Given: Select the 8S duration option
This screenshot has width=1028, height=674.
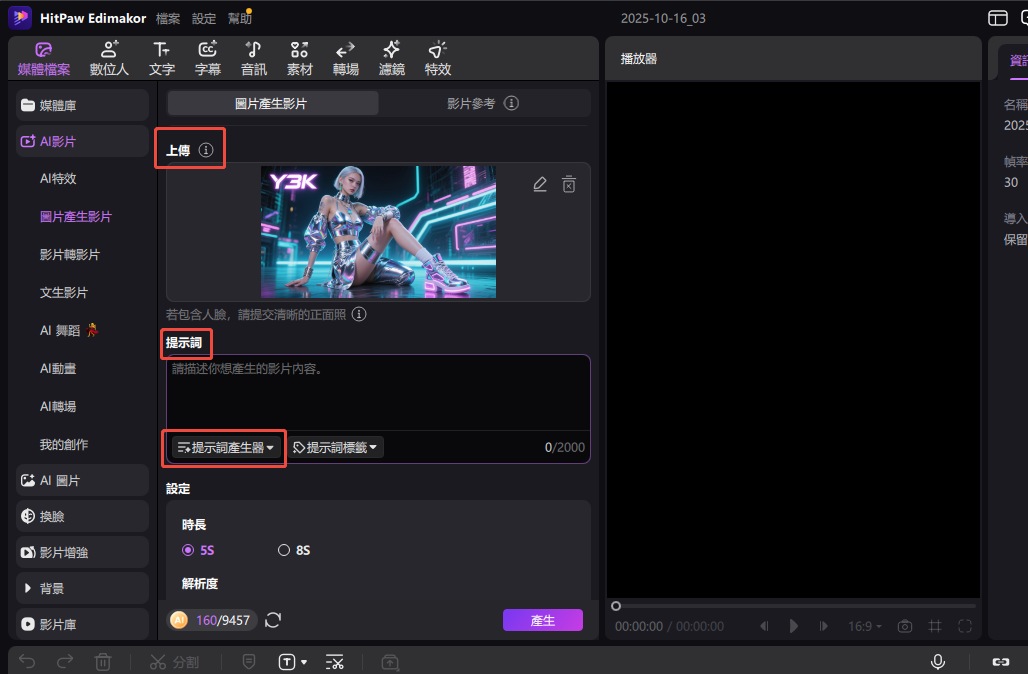Looking at the screenshot, I should (285, 550).
